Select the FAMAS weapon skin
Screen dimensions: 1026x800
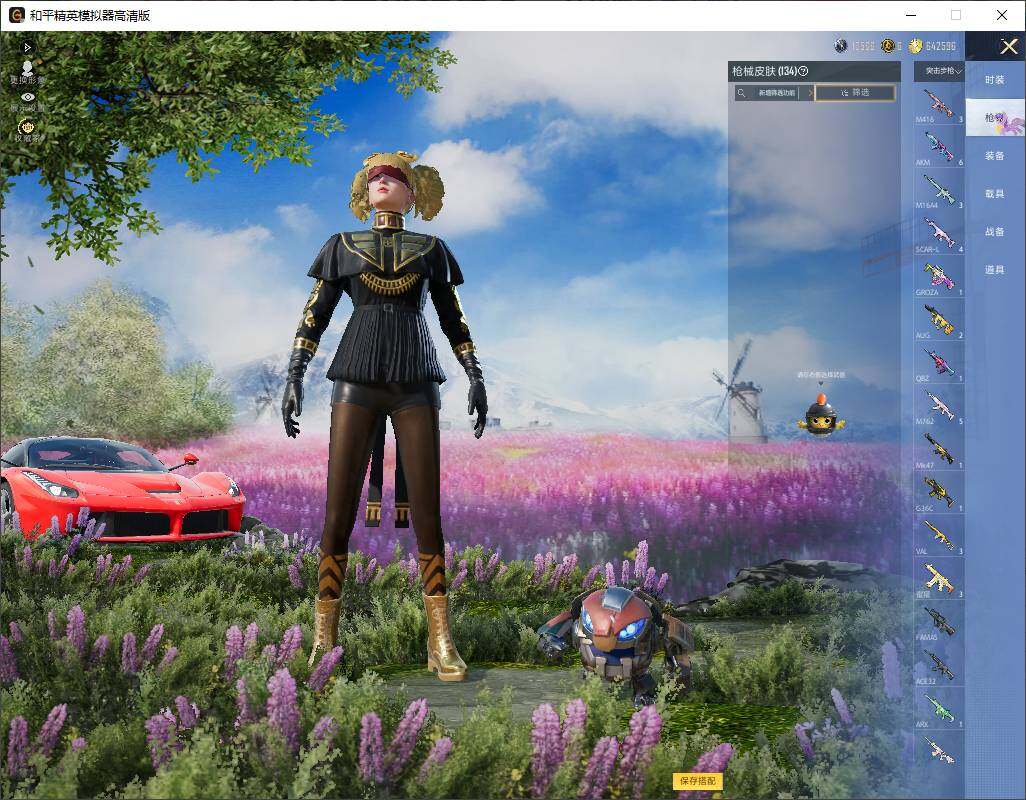(x=939, y=623)
